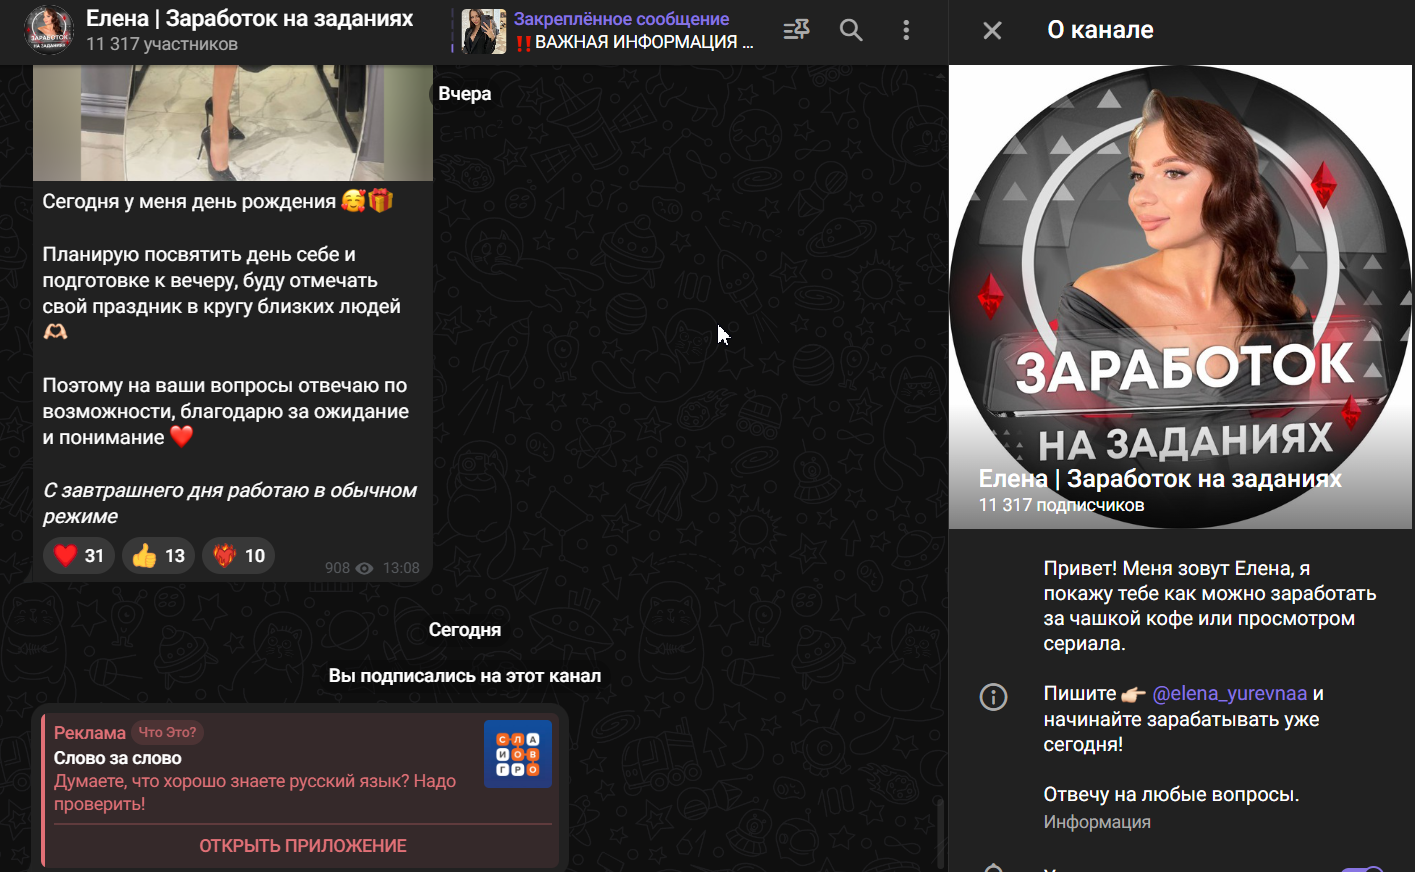This screenshot has width=1415, height=872.
Task: Add heart reaction with 31 count
Action: (79, 556)
